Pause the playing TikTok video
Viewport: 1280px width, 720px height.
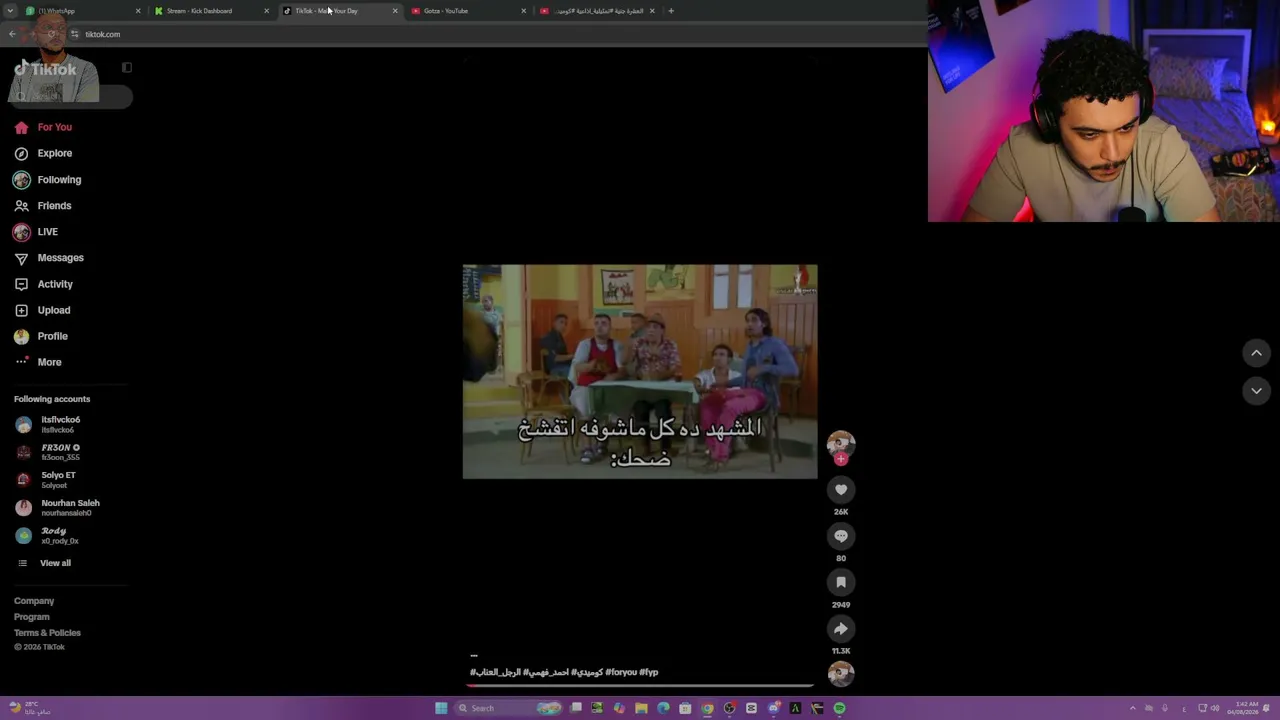[640, 372]
